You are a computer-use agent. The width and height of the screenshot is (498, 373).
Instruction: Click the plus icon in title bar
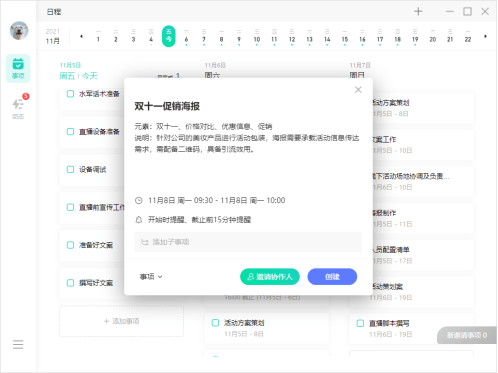click(x=418, y=12)
